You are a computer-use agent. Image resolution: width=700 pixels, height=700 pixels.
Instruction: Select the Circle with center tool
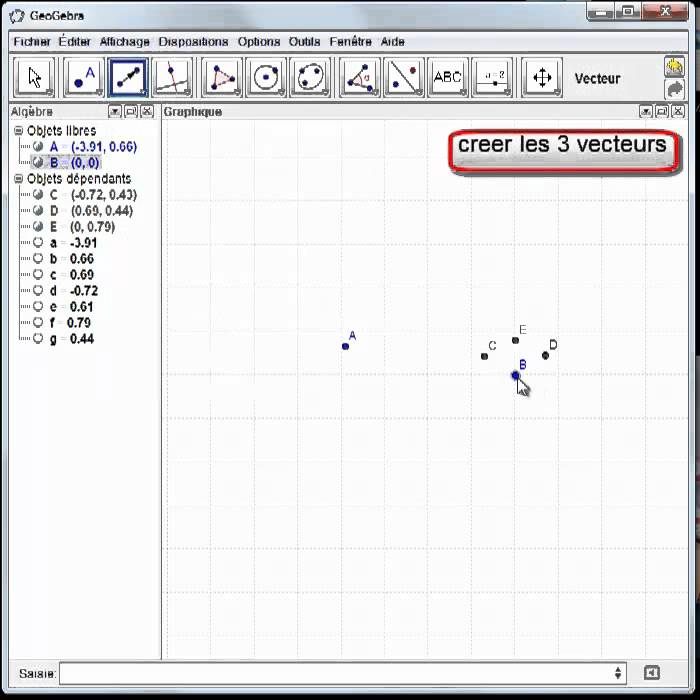coord(266,77)
